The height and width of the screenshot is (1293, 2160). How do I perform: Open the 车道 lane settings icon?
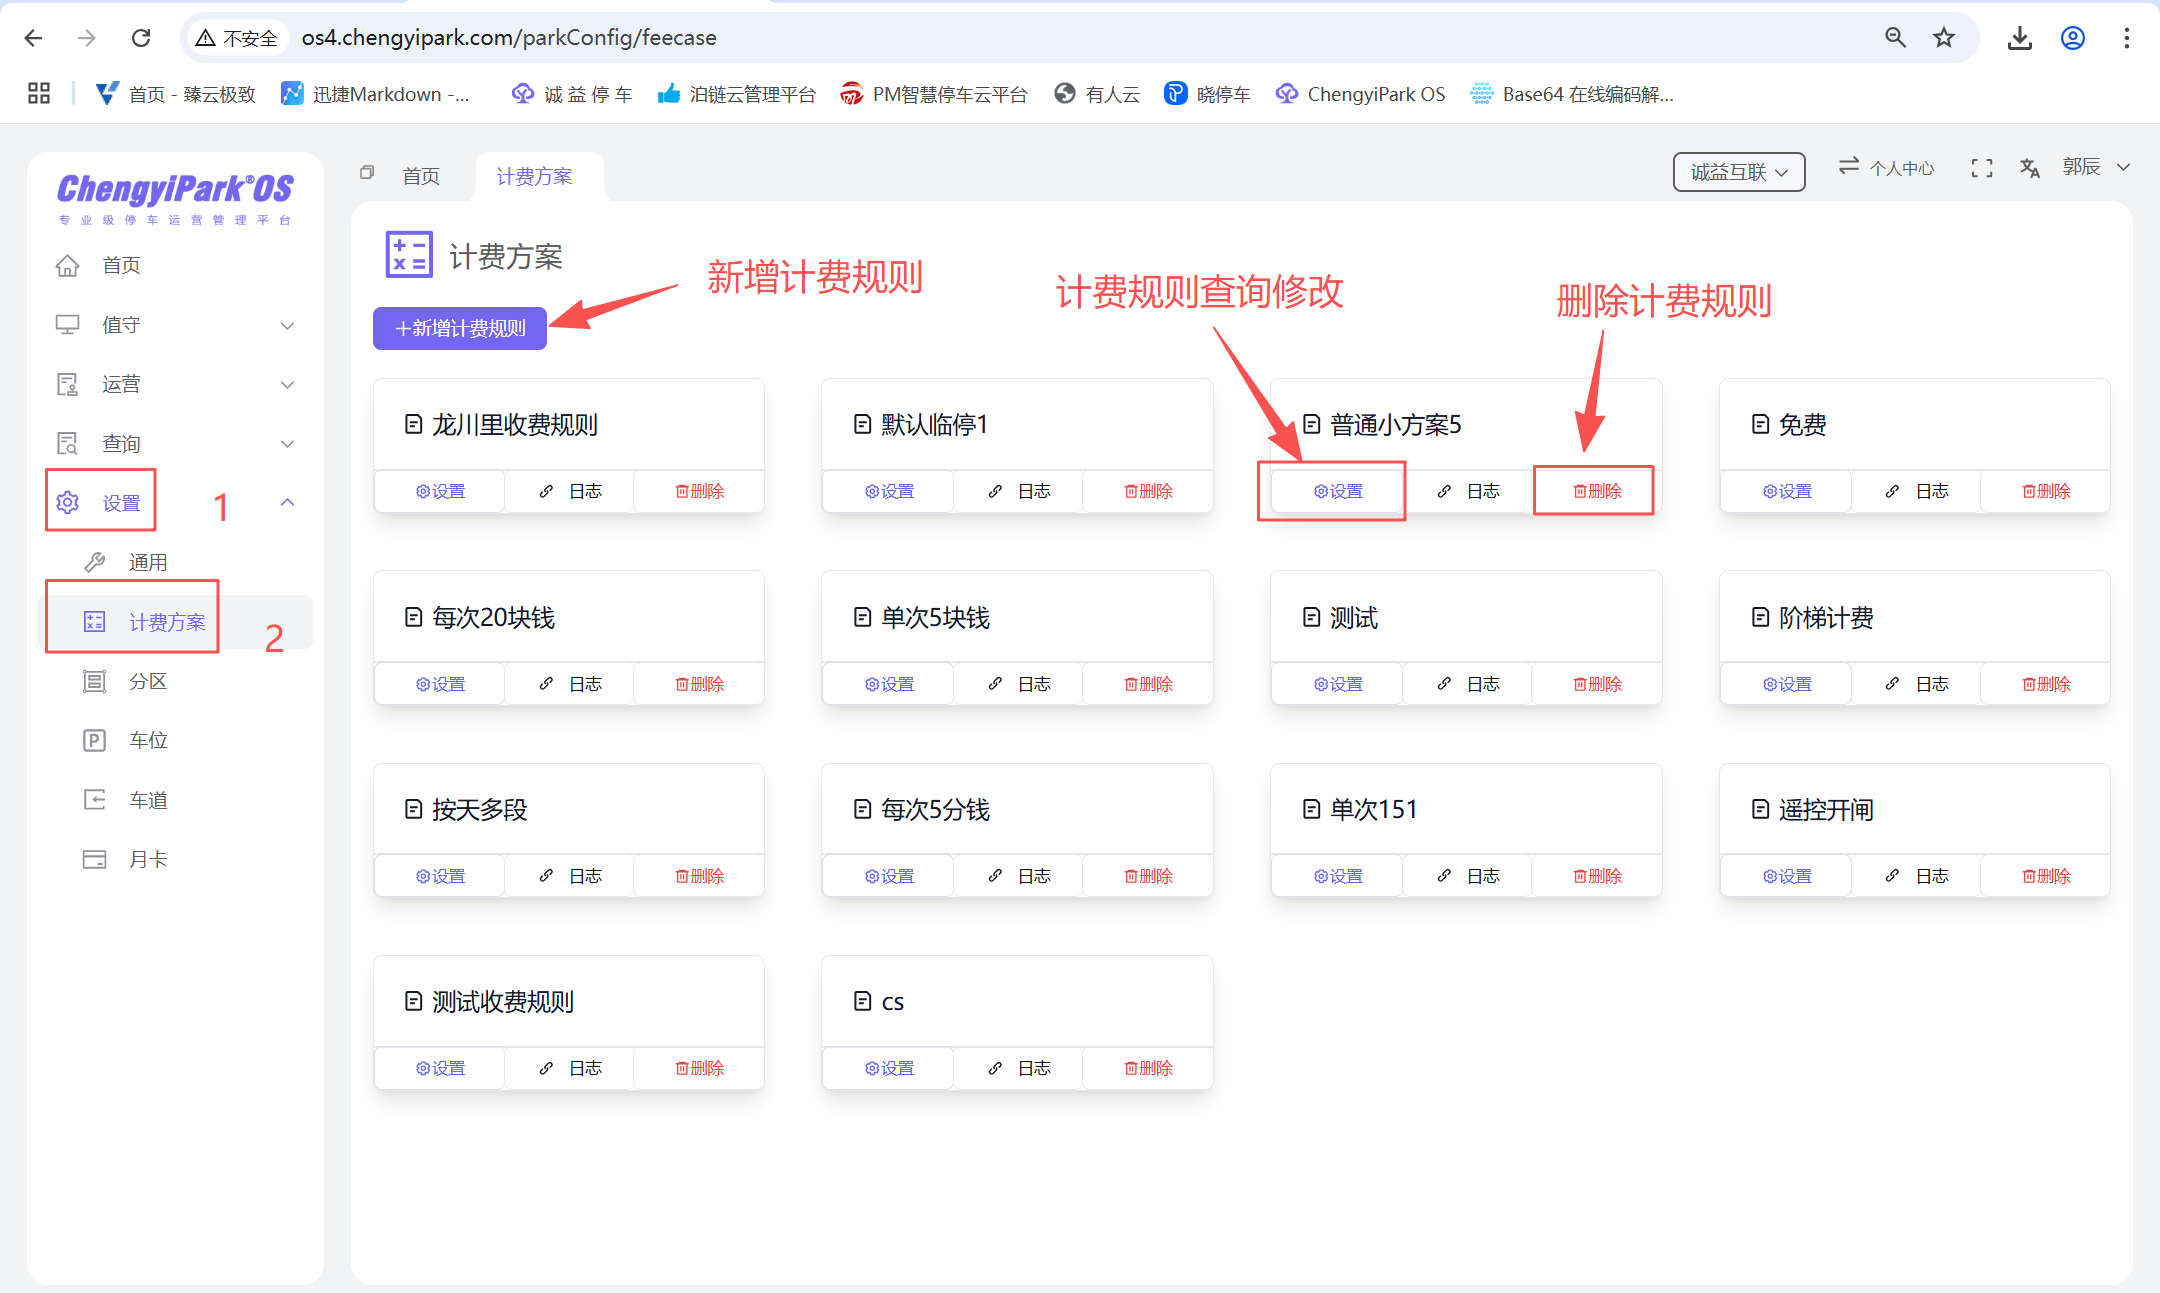pos(94,799)
